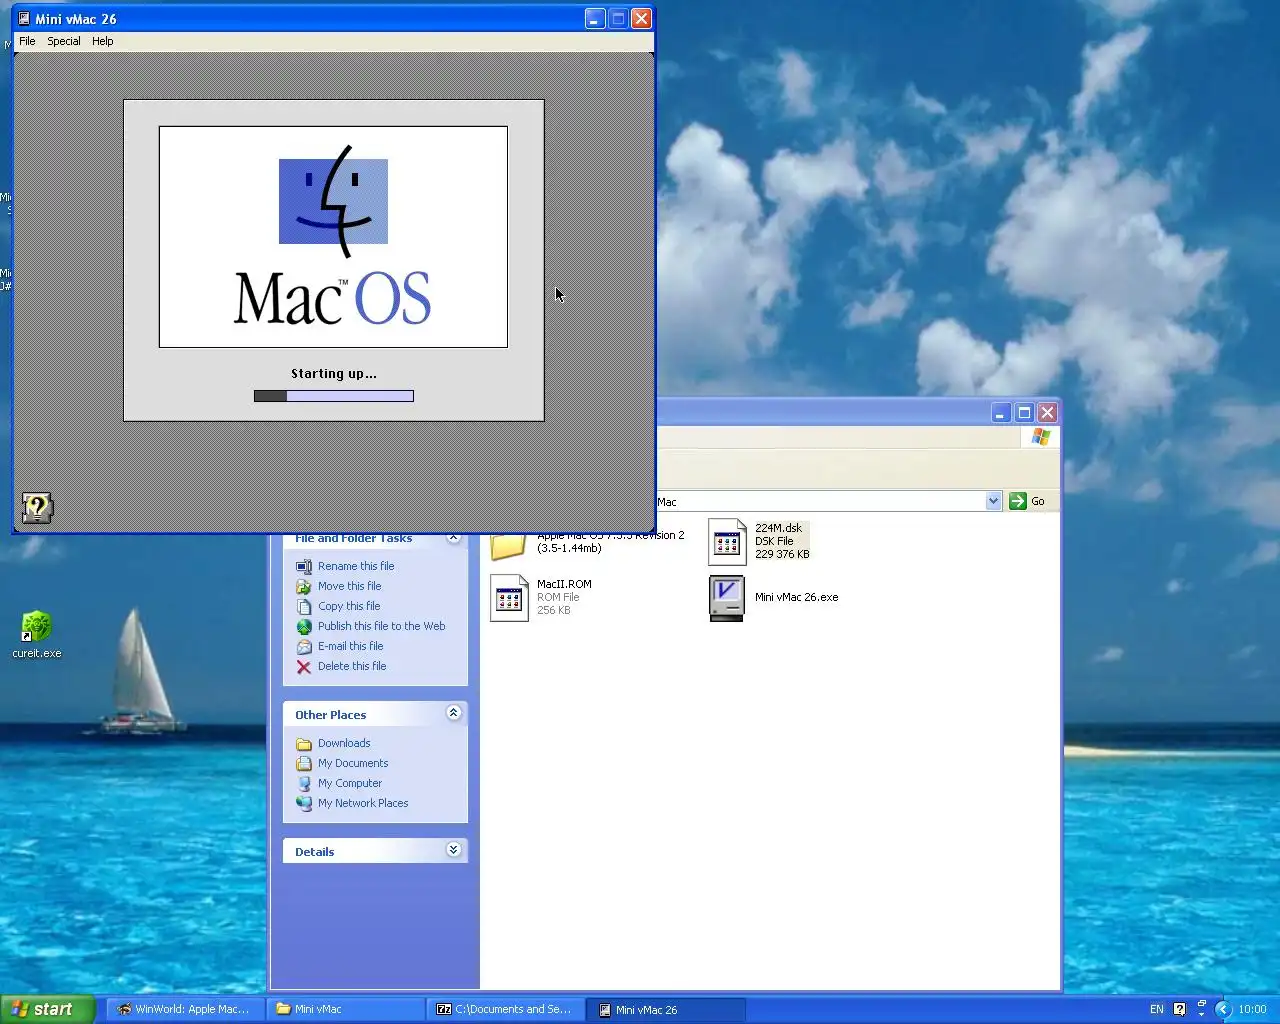The width and height of the screenshot is (1280, 1024).
Task: Open the File menu in Mini vMac
Action: coord(27,41)
